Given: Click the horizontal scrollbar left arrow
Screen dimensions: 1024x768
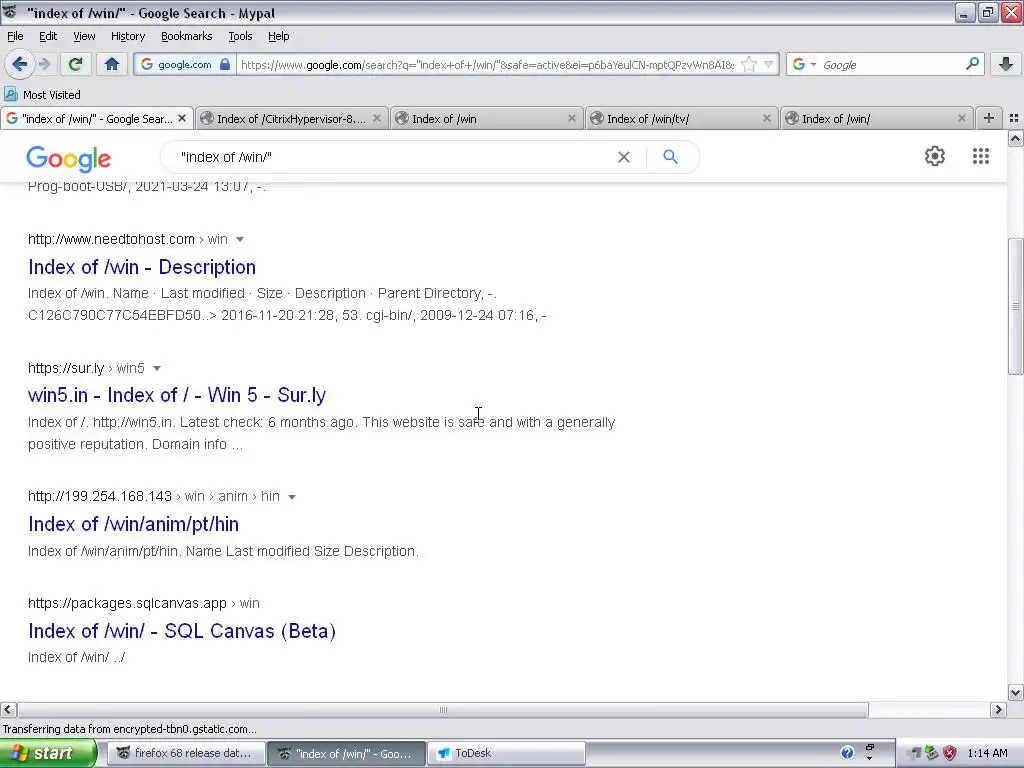Looking at the screenshot, I should point(8,710).
